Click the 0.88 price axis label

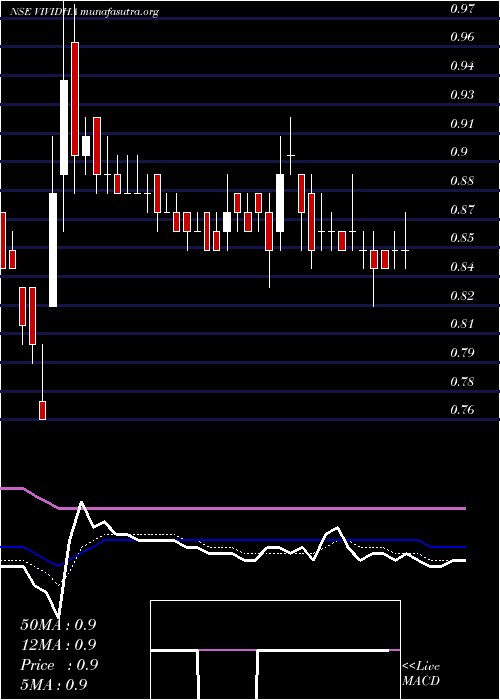(x=462, y=181)
